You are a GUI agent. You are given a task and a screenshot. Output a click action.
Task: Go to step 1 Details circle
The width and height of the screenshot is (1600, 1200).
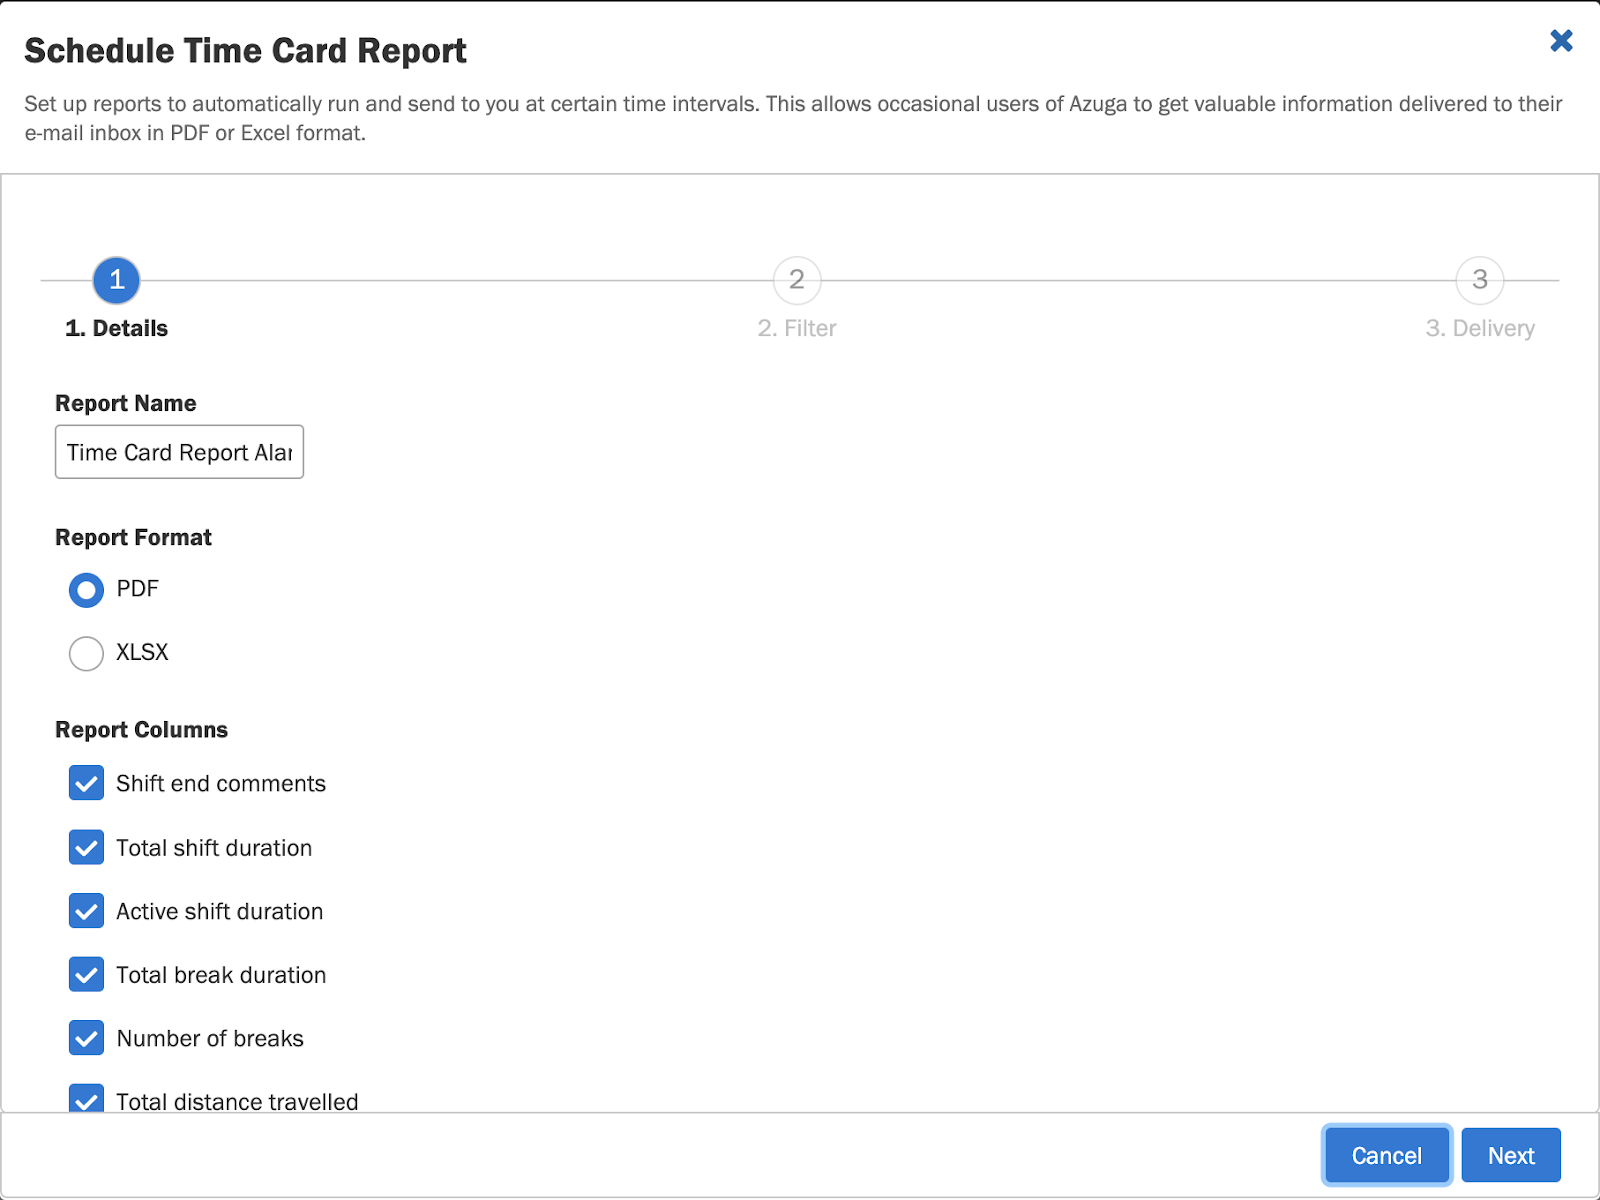coord(117,280)
